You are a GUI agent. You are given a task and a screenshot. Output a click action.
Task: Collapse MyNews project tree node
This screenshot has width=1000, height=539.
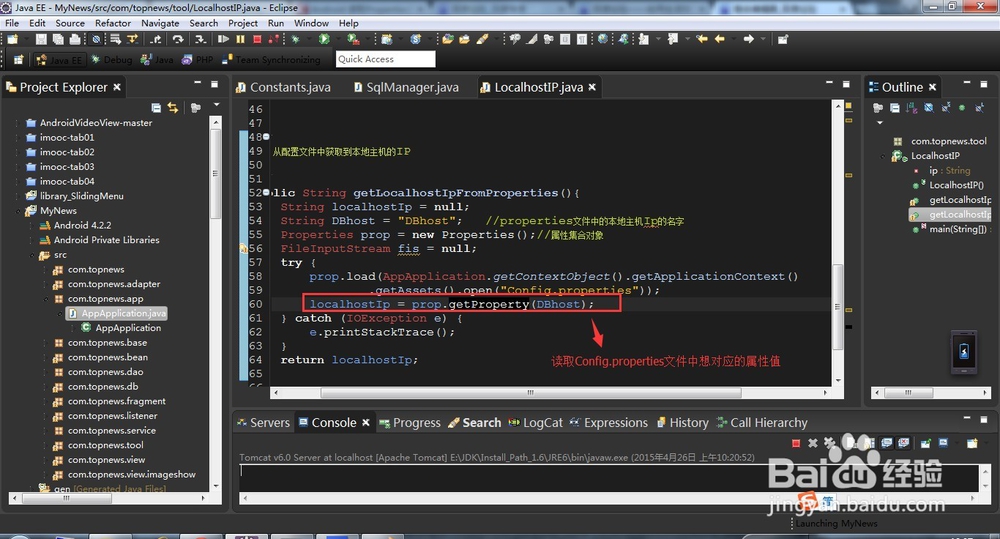tap(18, 211)
